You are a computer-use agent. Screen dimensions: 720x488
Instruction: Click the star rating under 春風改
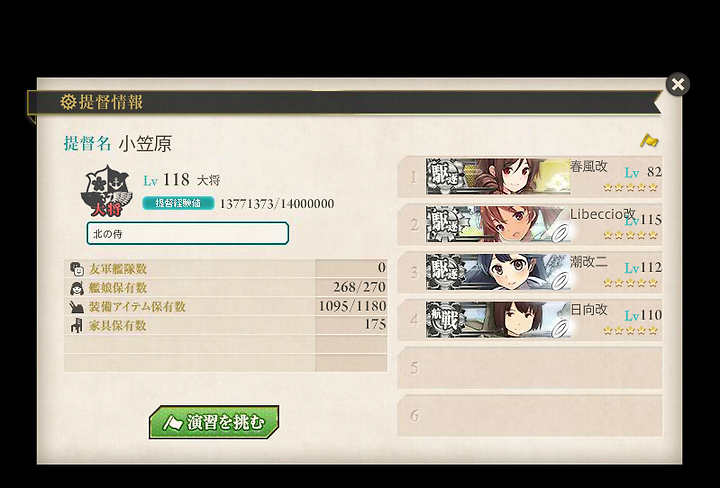[x=630, y=187]
